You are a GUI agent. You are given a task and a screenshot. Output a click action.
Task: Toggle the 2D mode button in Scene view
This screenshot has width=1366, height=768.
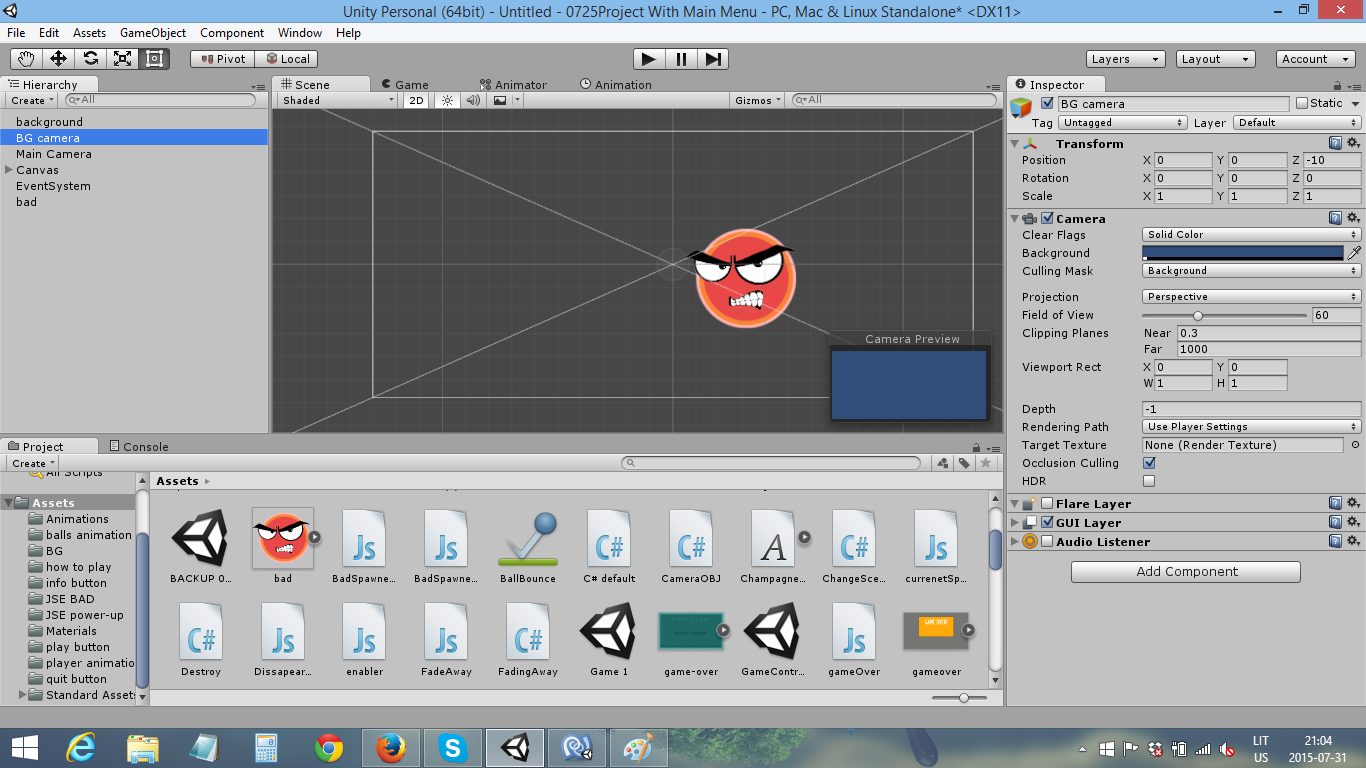(414, 100)
